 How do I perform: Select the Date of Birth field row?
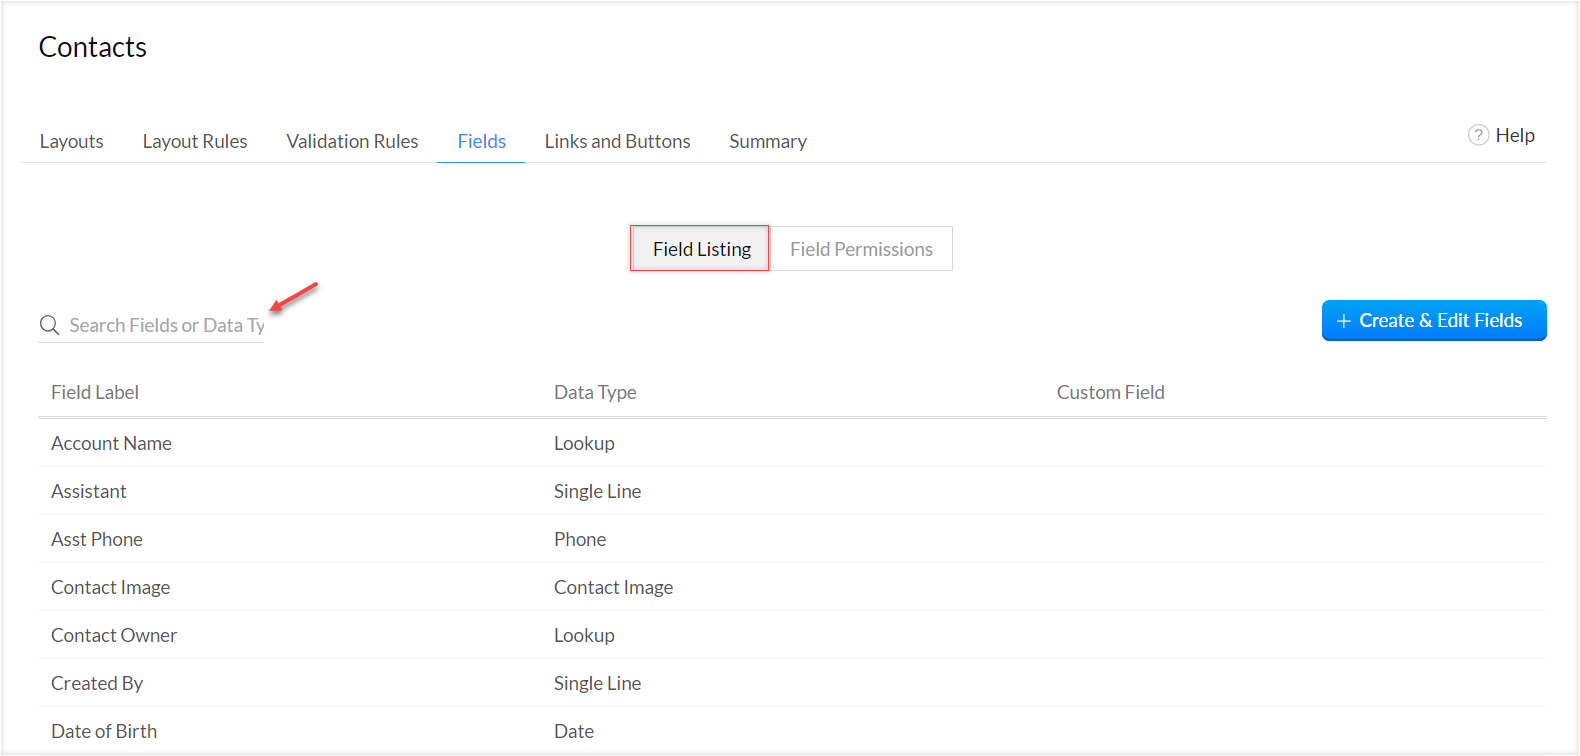pyautogui.click(x=104, y=731)
